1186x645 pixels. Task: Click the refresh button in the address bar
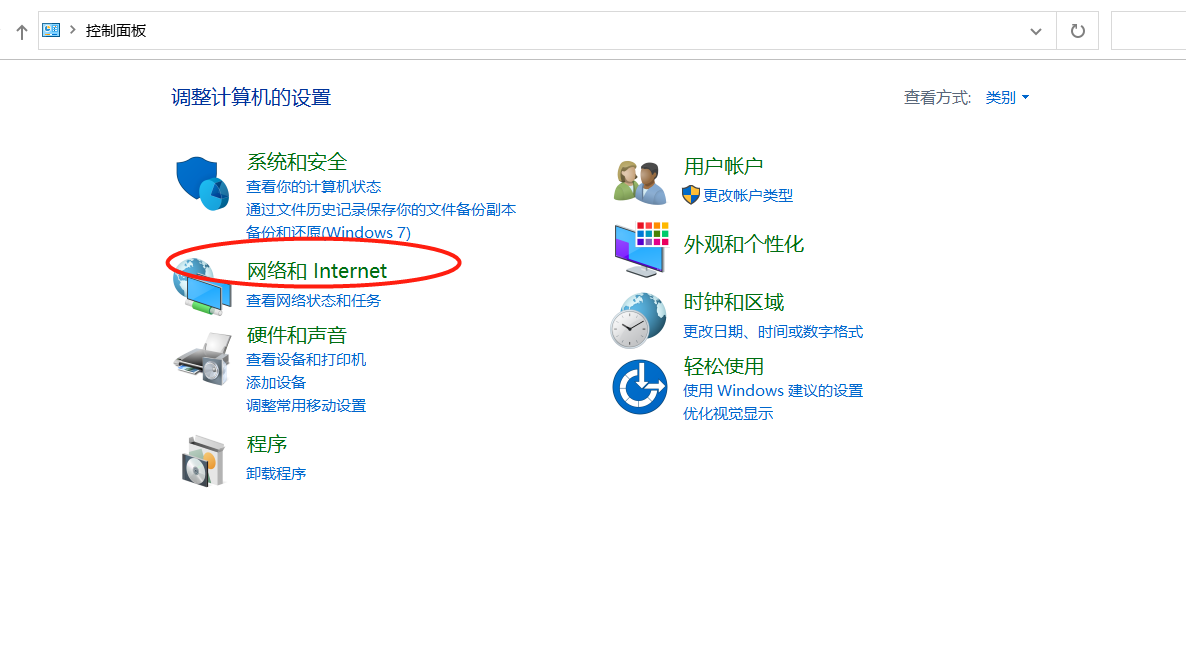pos(1077,30)
